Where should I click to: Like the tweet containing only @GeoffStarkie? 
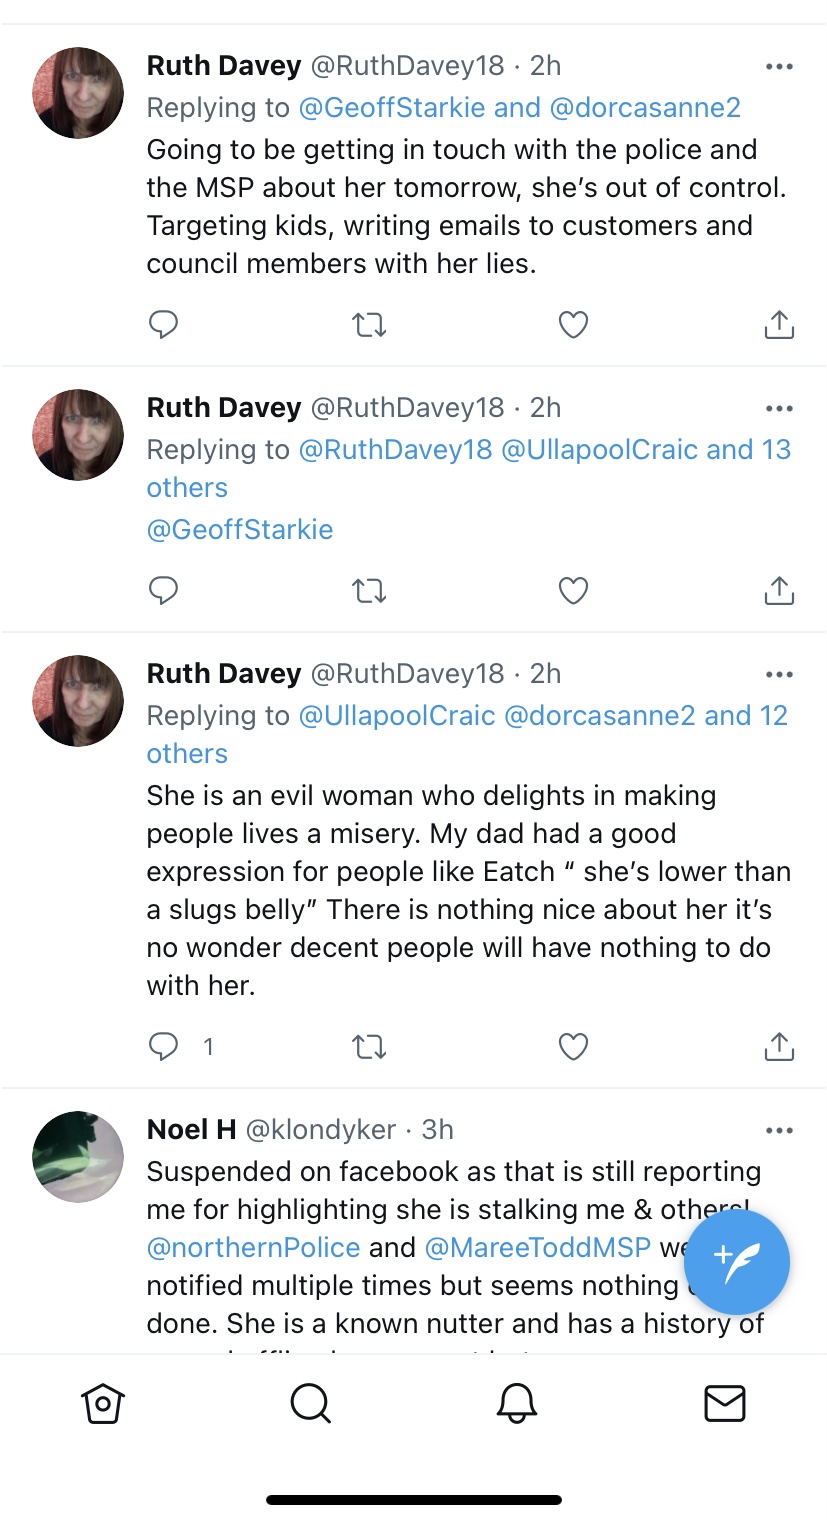tap(573, 591)
